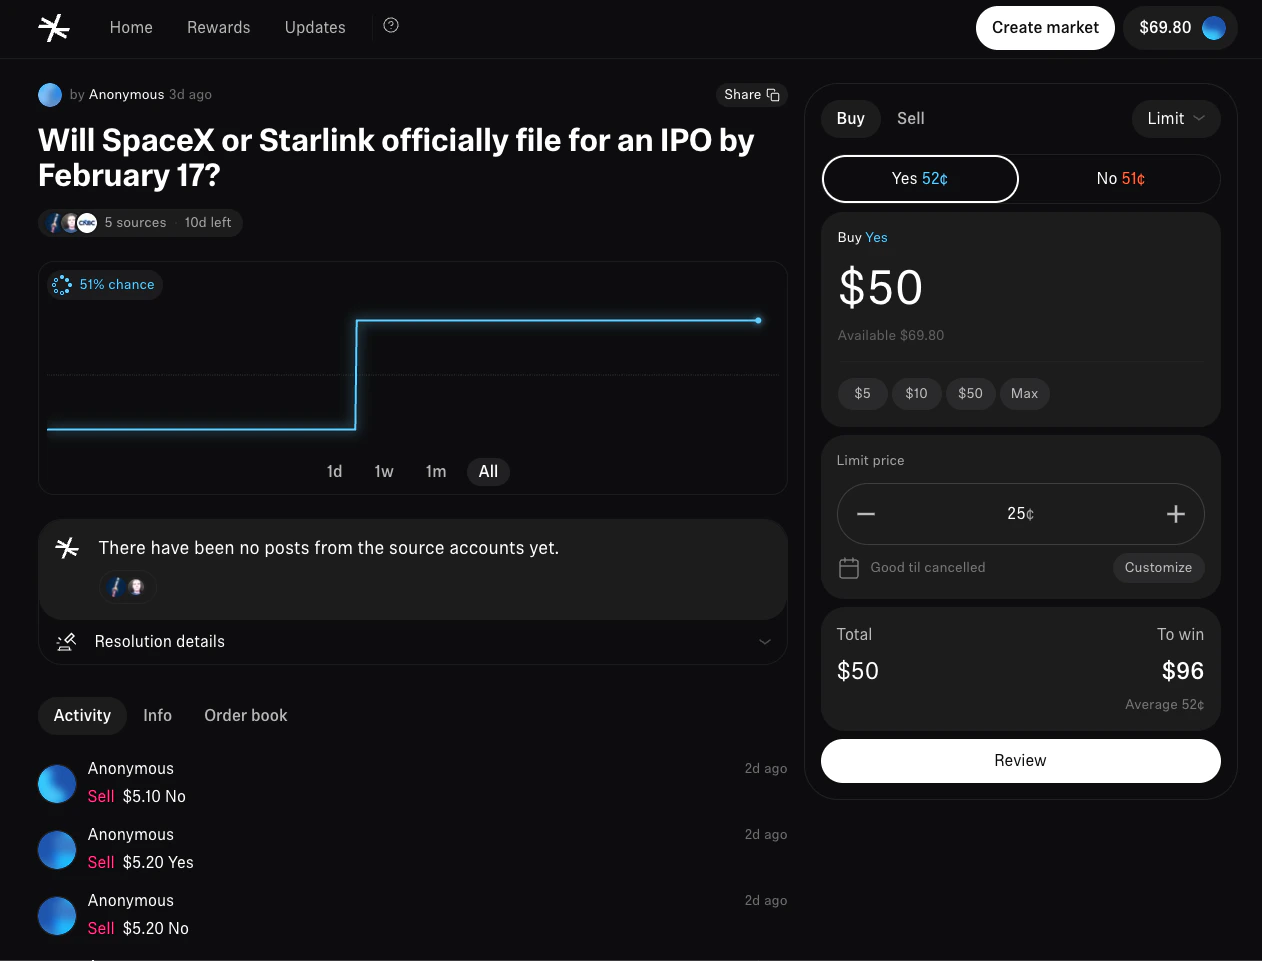This screenshot has height=961, width=1262.
Task: Click the source account avatars under the 'no posts' message
Action: tap(127, 587)
